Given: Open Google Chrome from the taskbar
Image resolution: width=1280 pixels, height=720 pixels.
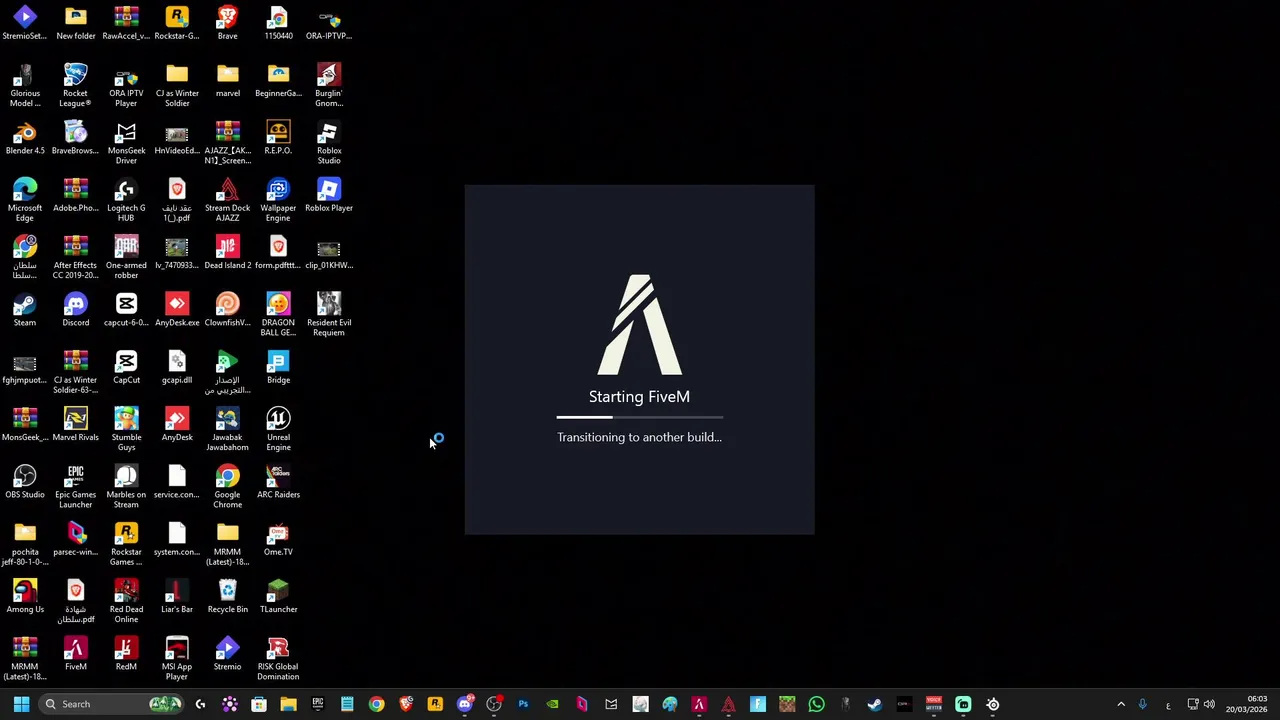Looking at the screenshot, I should click(376, 704).
